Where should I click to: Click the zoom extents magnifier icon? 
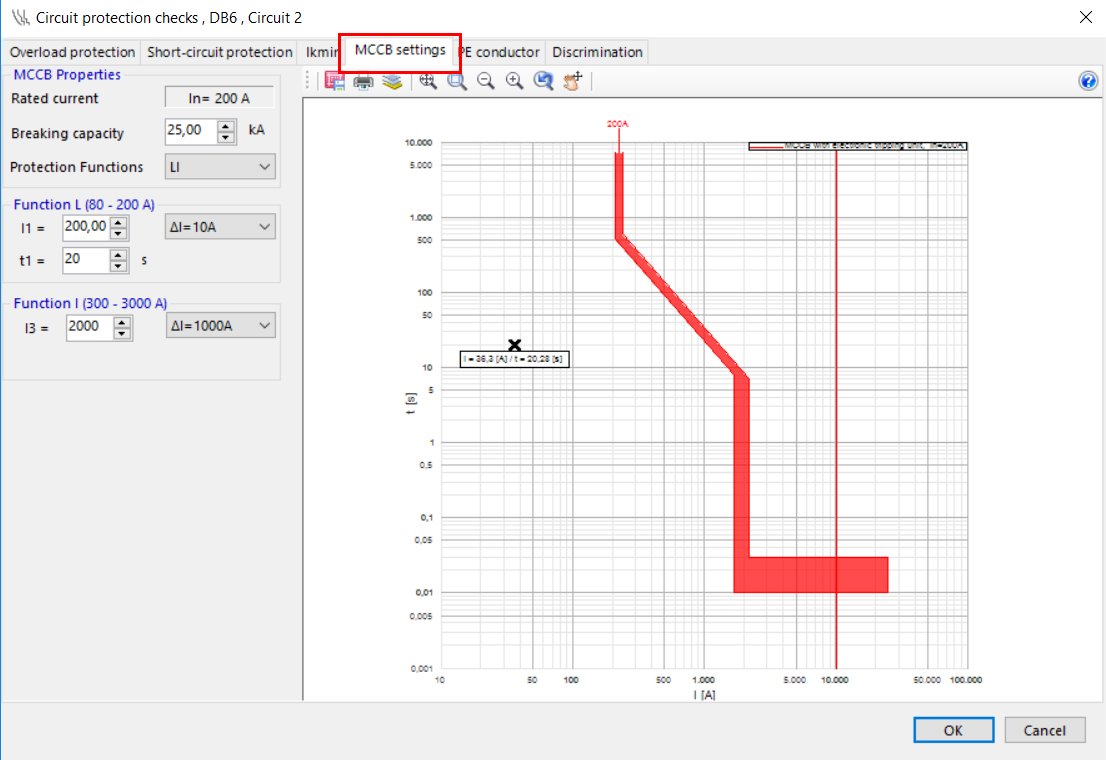pos(428,82)
